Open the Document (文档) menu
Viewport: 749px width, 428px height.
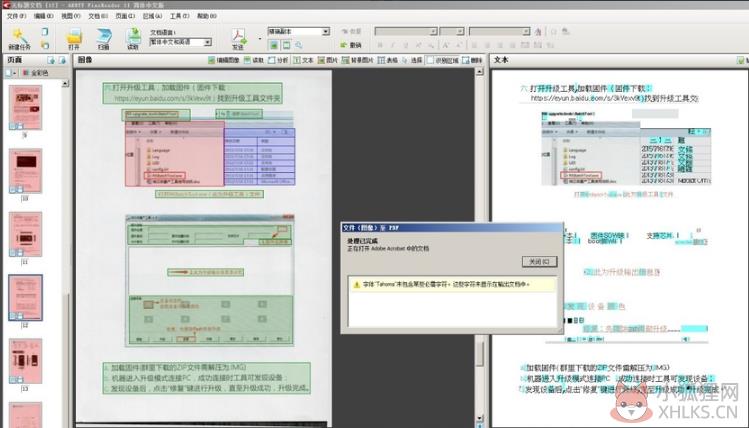(98, 16)
